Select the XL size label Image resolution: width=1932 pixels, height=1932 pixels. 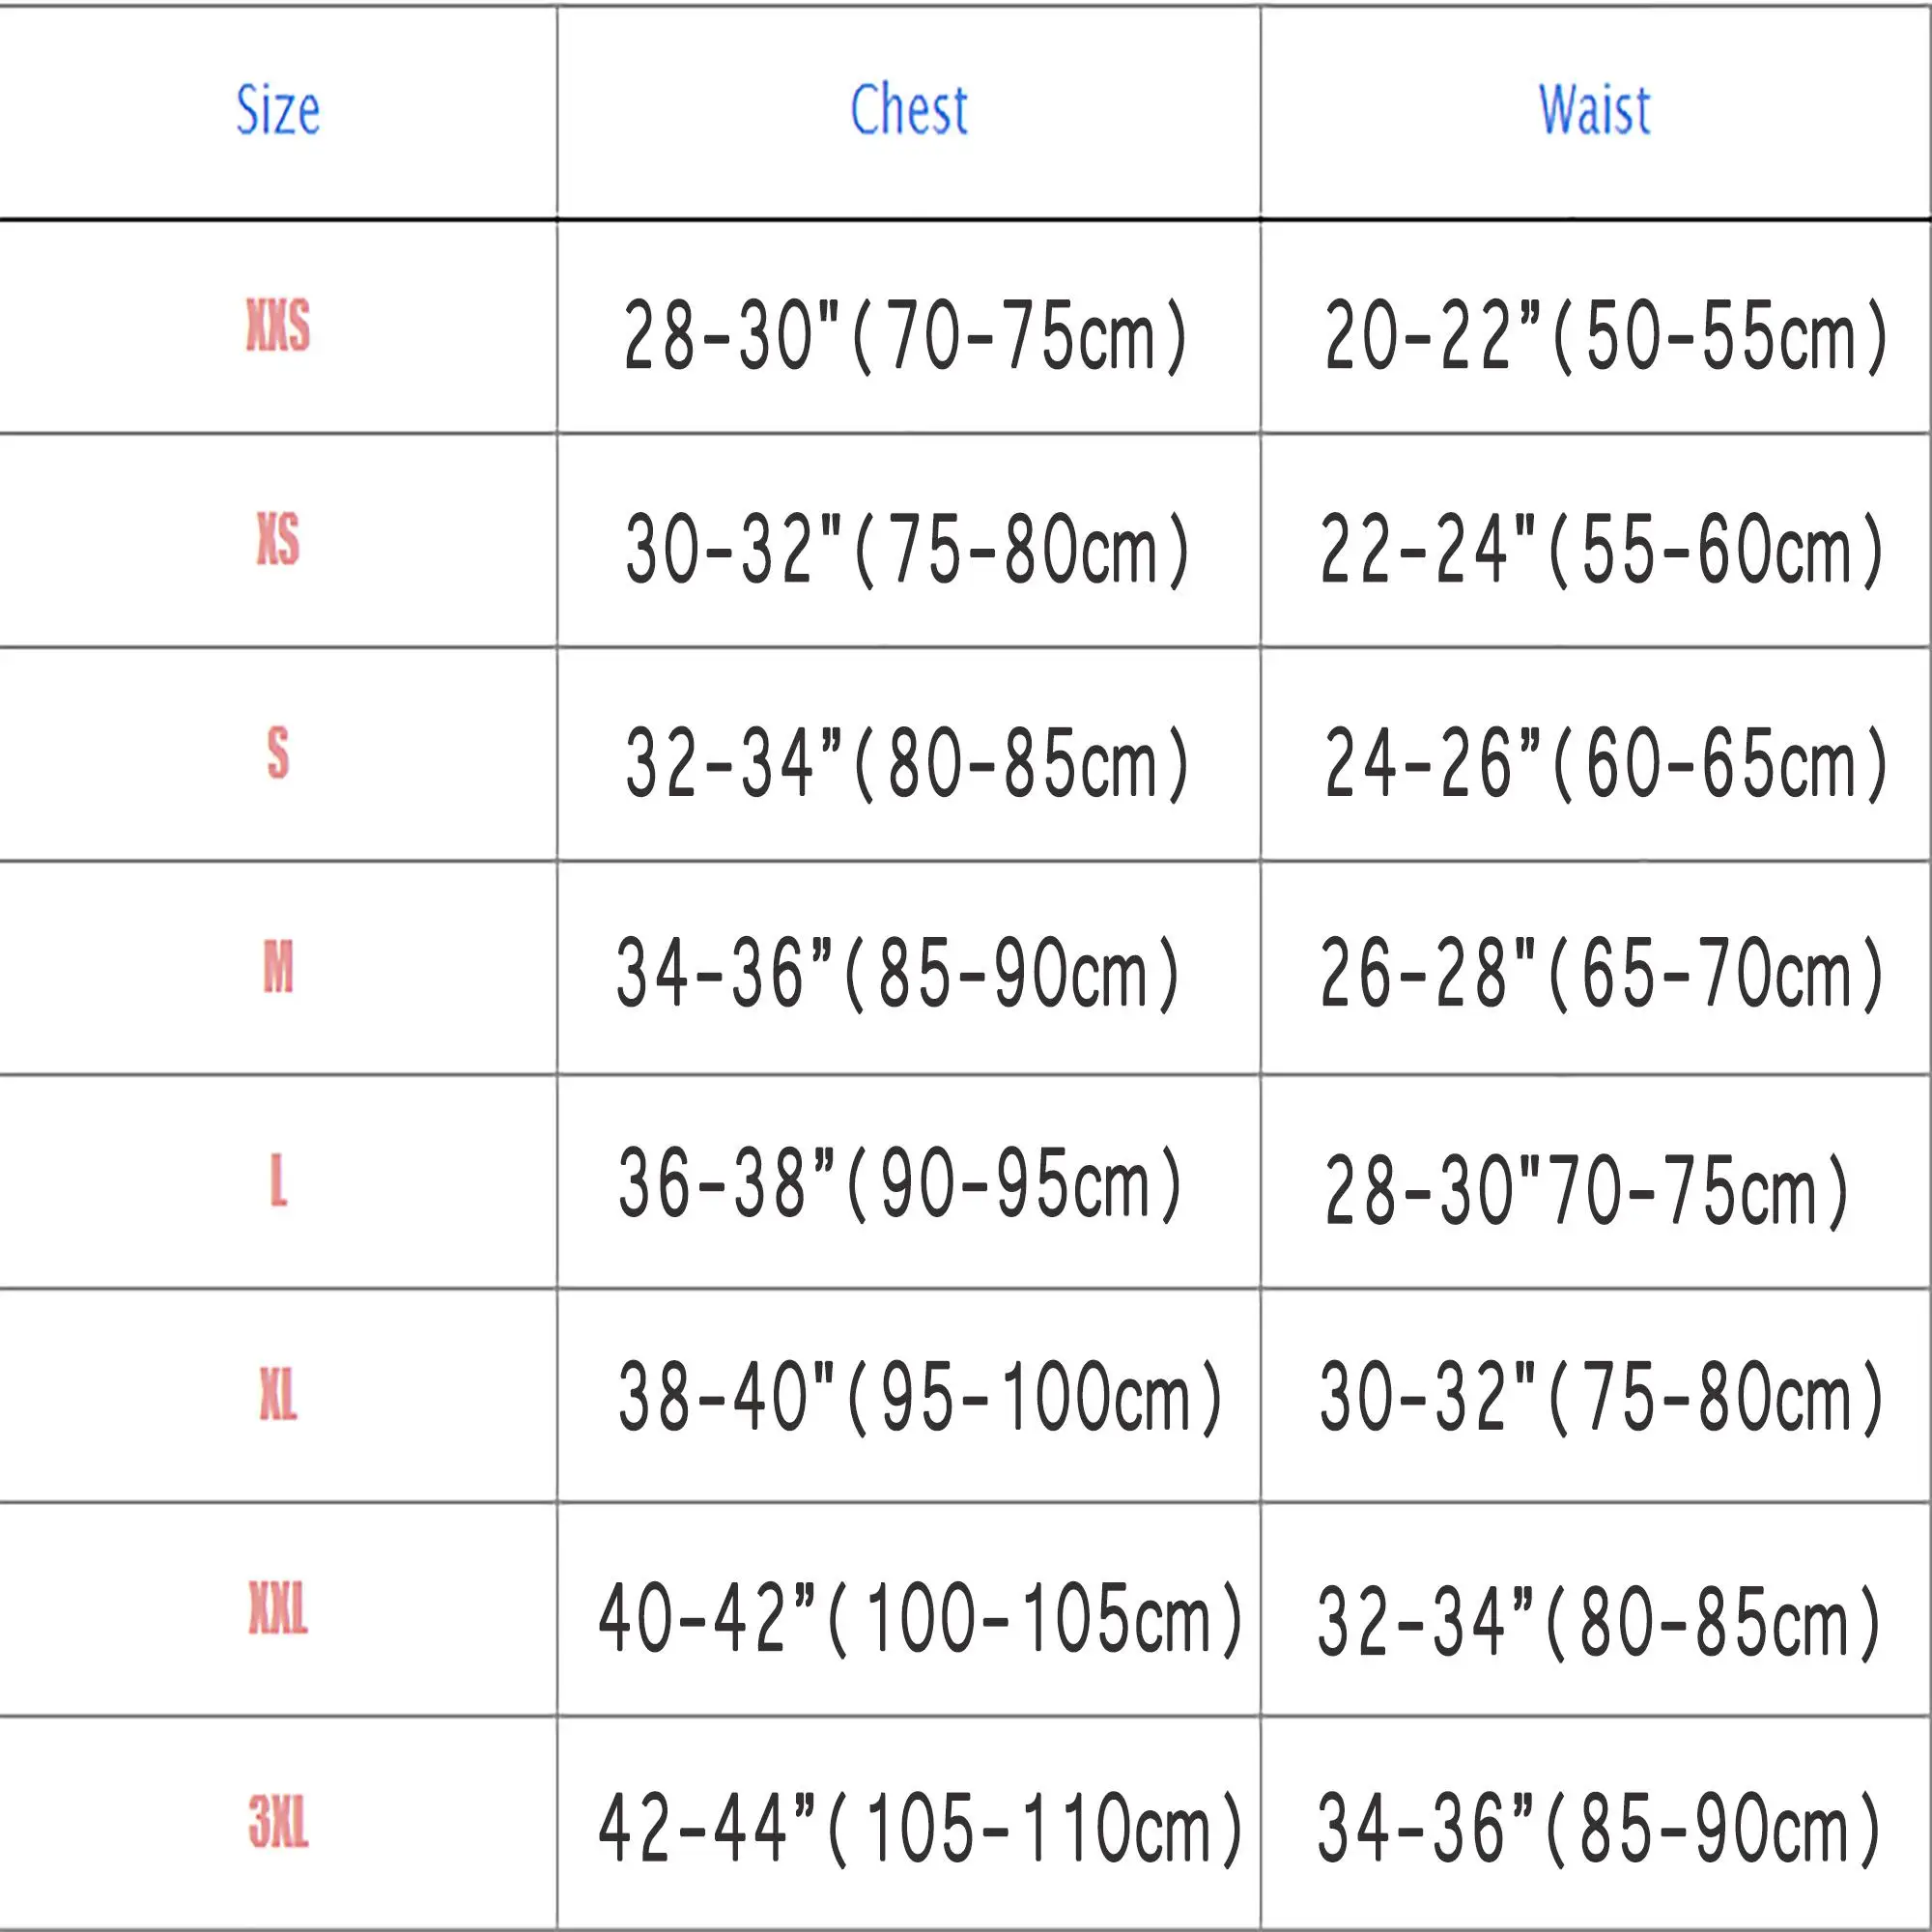(278, 1395)
